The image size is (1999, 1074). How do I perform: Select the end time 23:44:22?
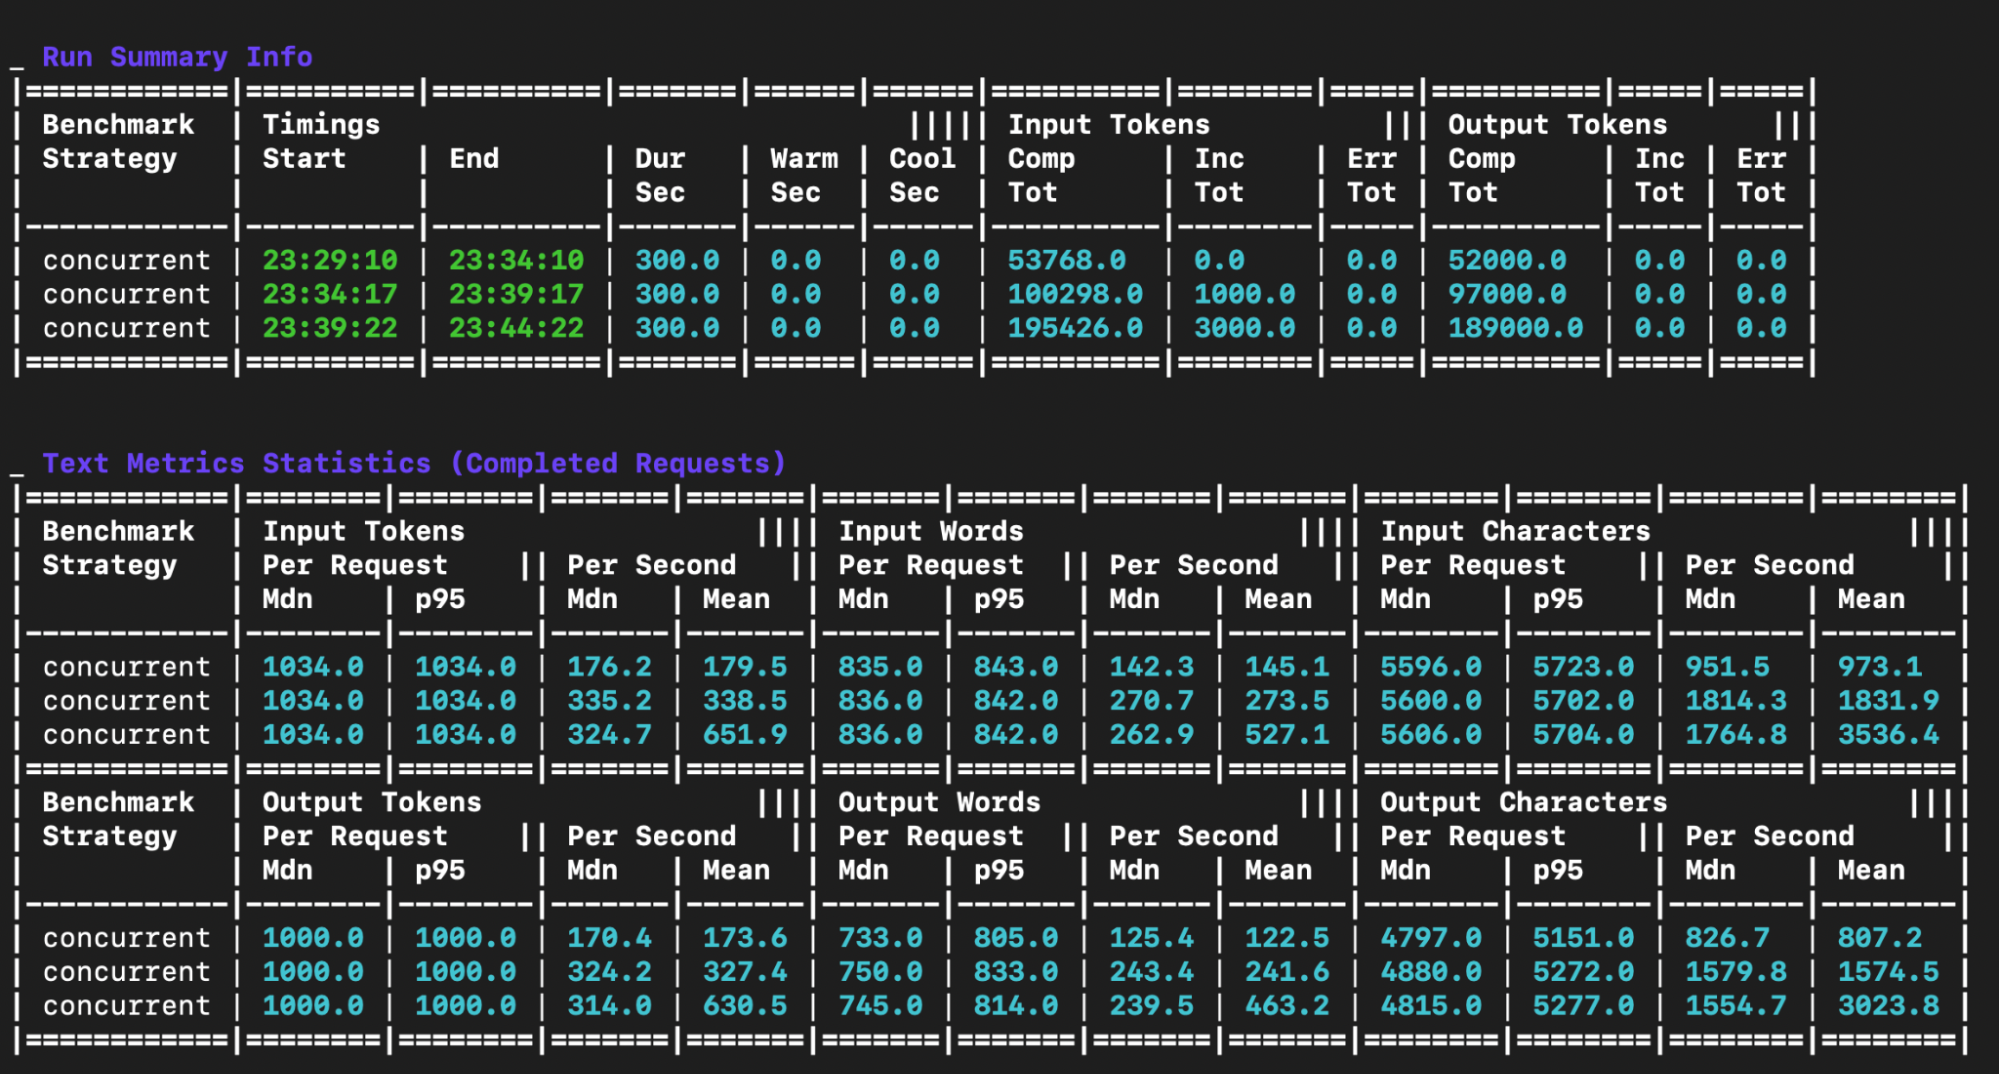(516, 328)
